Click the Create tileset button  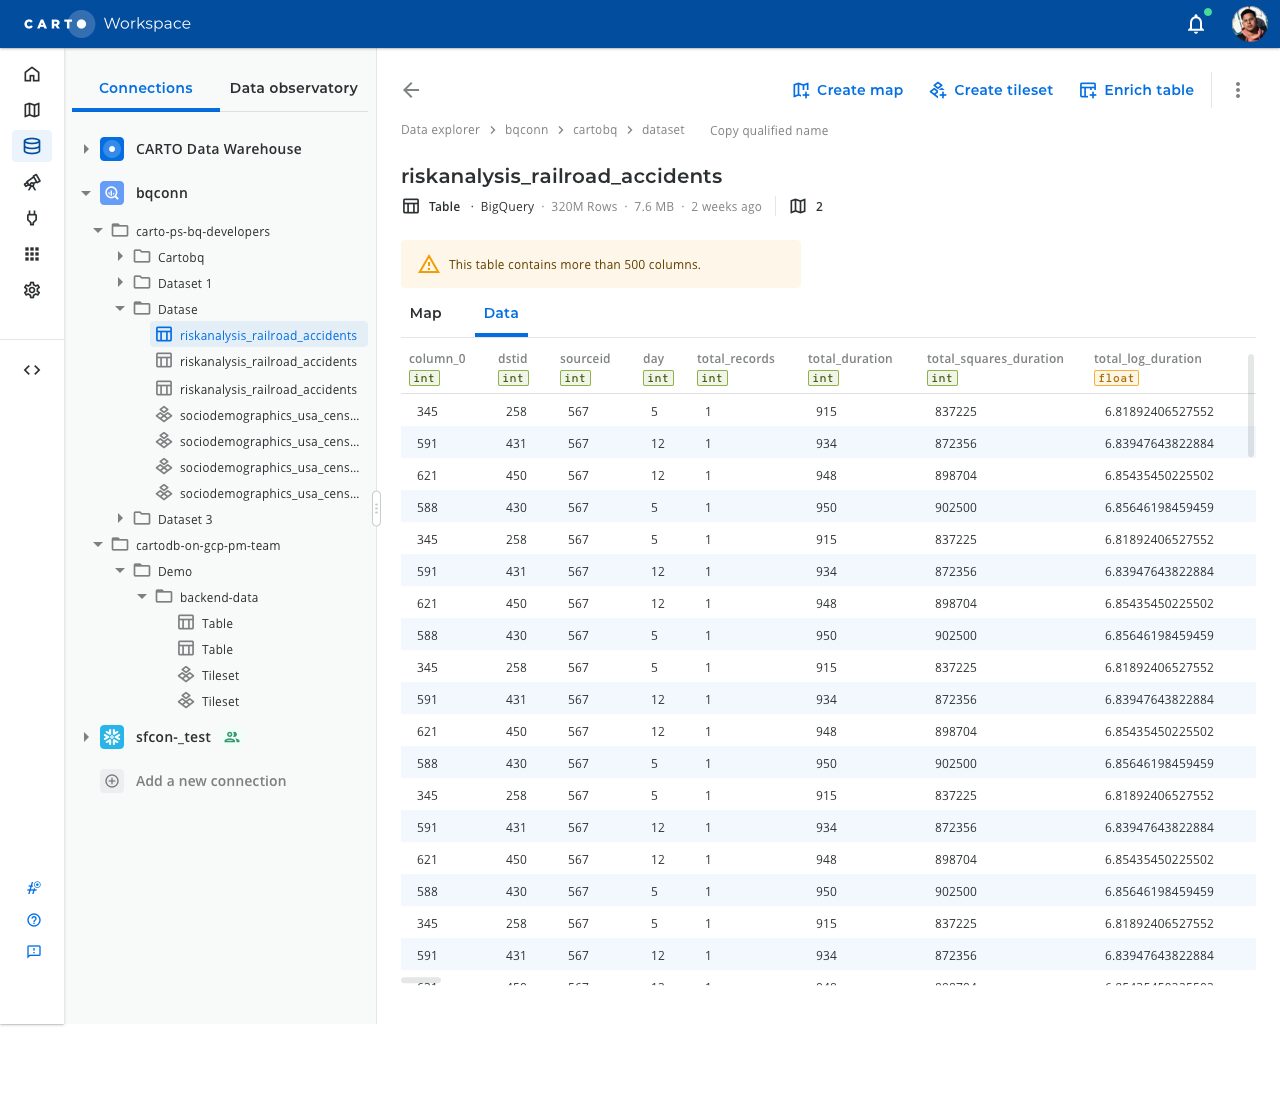click(x=991, y=90)
